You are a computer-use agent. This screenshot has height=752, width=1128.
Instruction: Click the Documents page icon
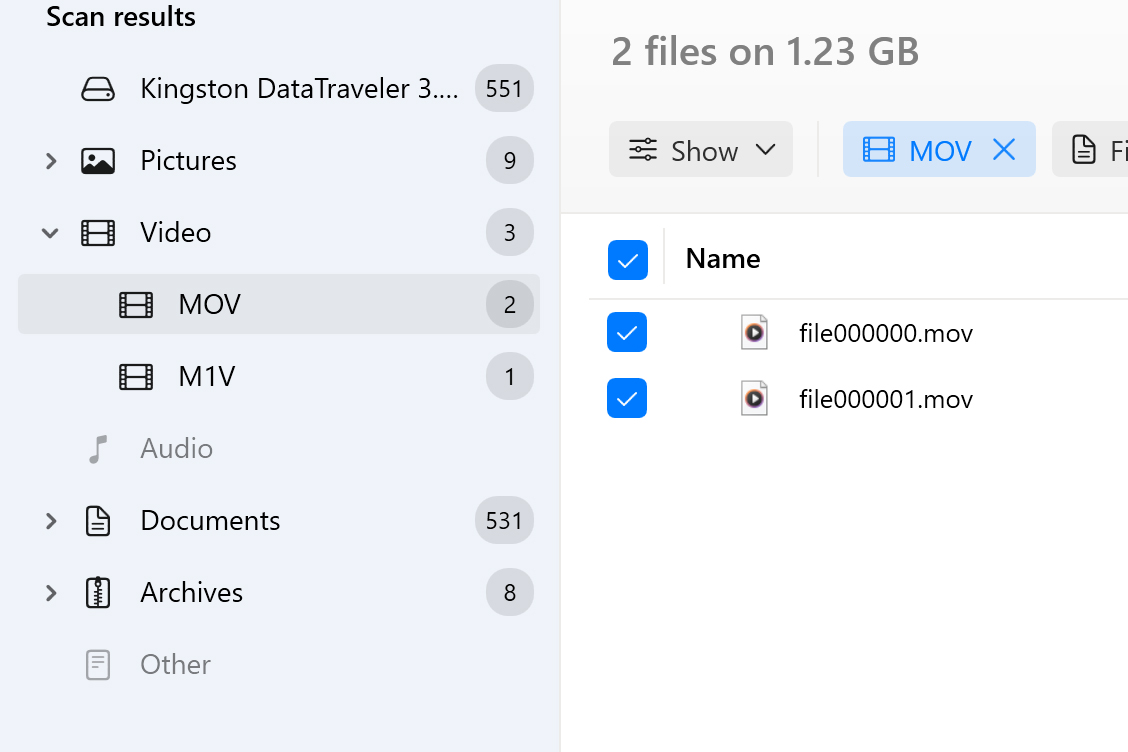[x=98, y=521]
